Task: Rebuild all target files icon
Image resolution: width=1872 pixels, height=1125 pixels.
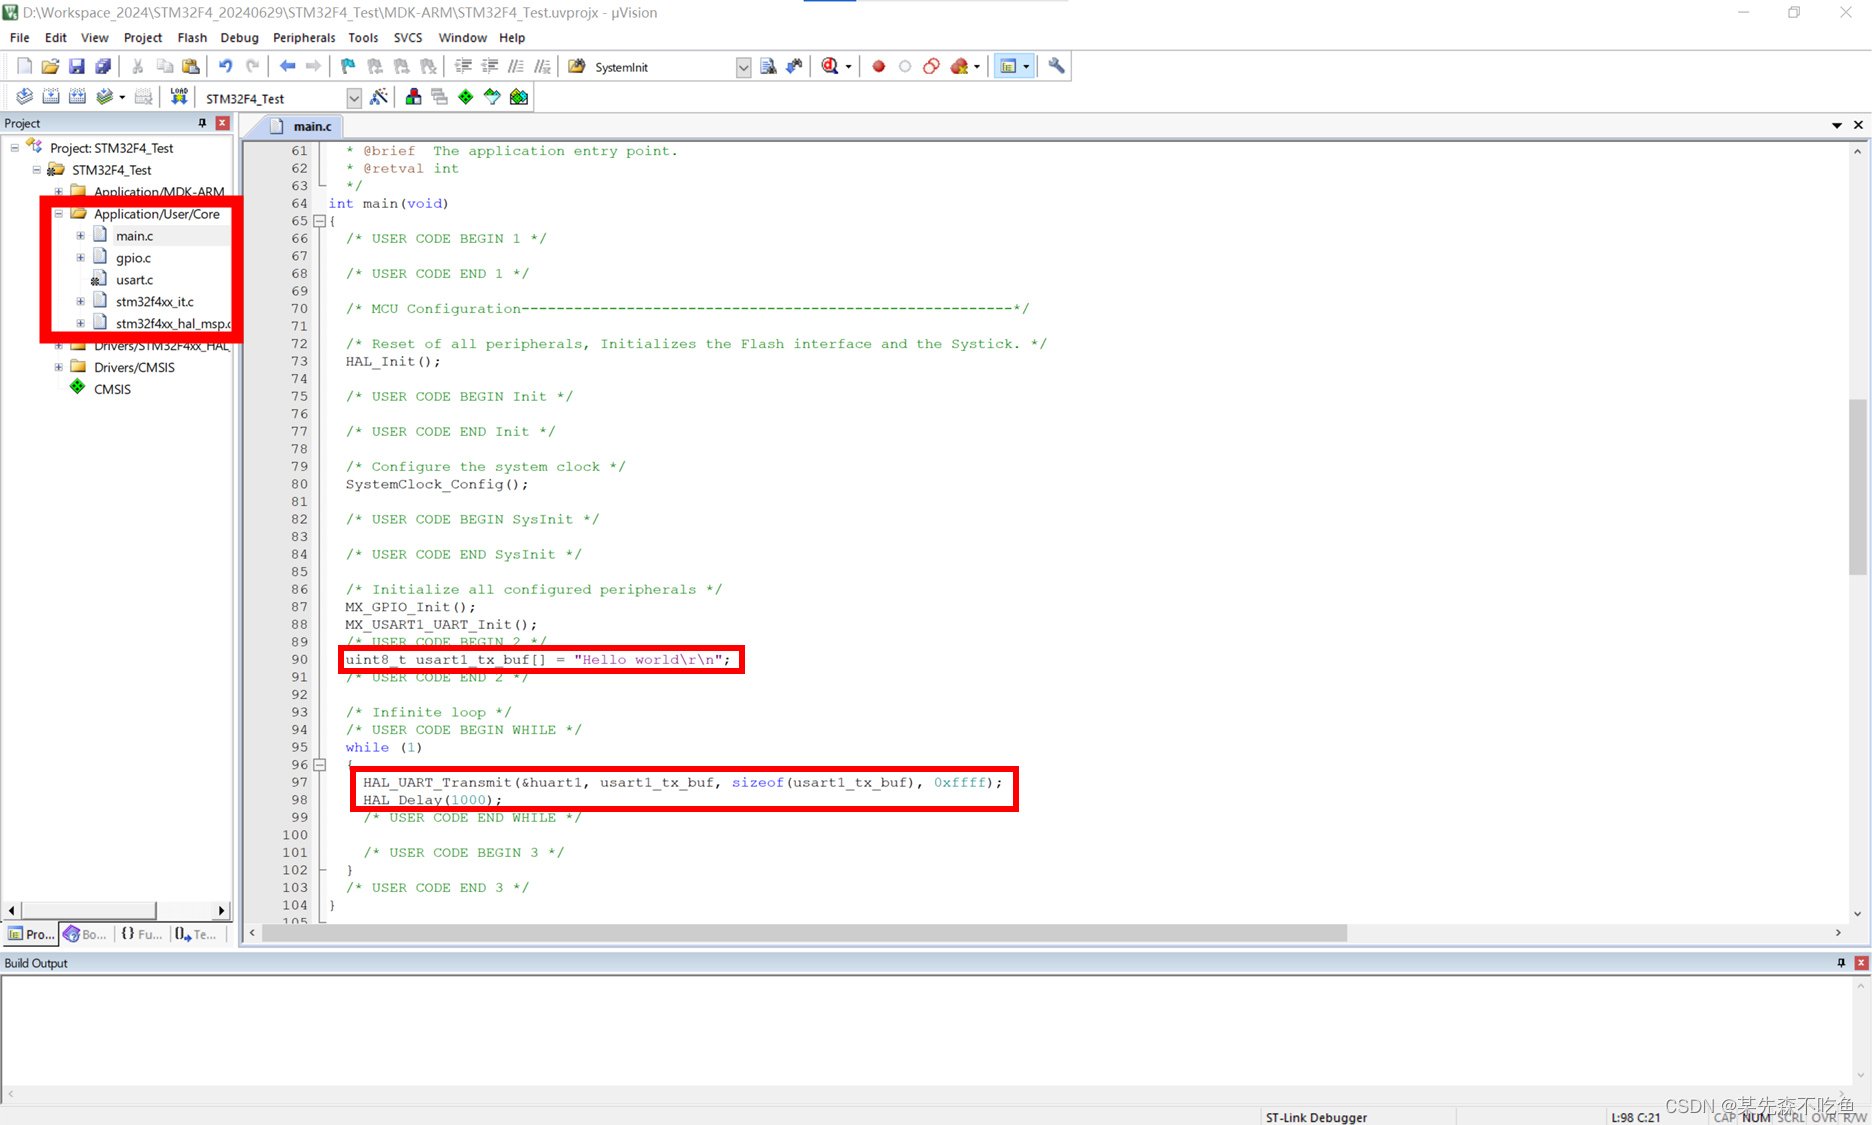Action: [77, 97]
